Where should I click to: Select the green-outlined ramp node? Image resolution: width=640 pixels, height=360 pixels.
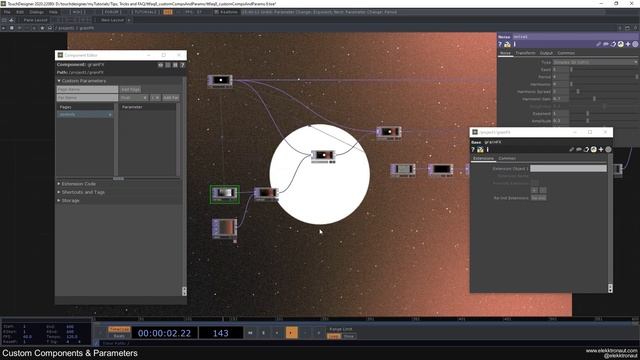pyautogui.click(x=224, y=194)
